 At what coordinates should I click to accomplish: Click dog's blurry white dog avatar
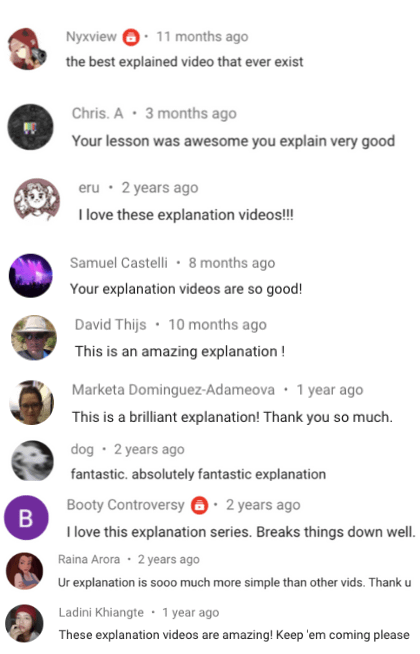[x=32, y=460]
